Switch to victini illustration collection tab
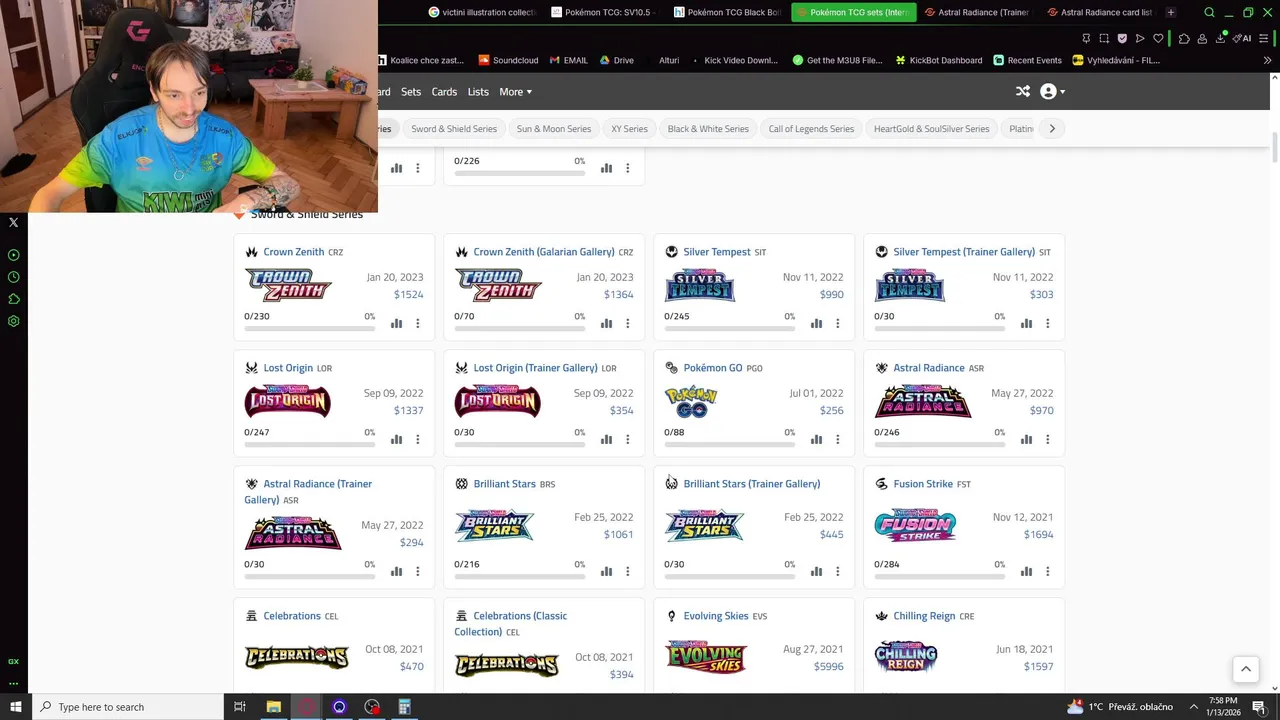 click(x=482, y=13)
